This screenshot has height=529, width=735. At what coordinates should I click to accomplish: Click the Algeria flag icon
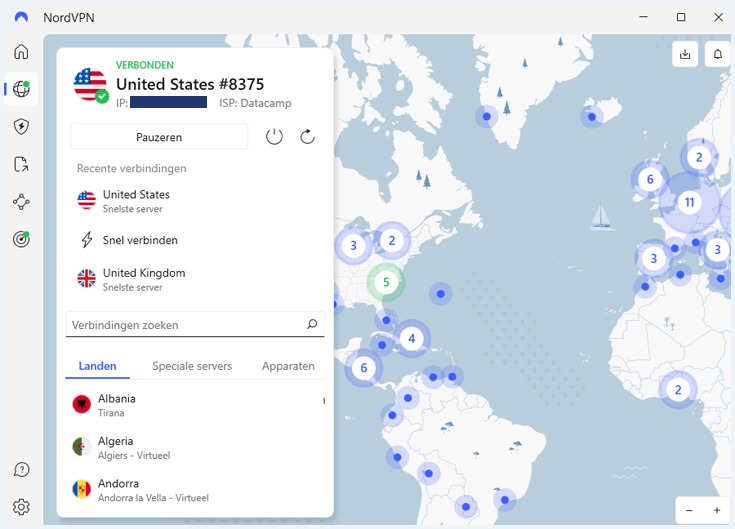82,447
